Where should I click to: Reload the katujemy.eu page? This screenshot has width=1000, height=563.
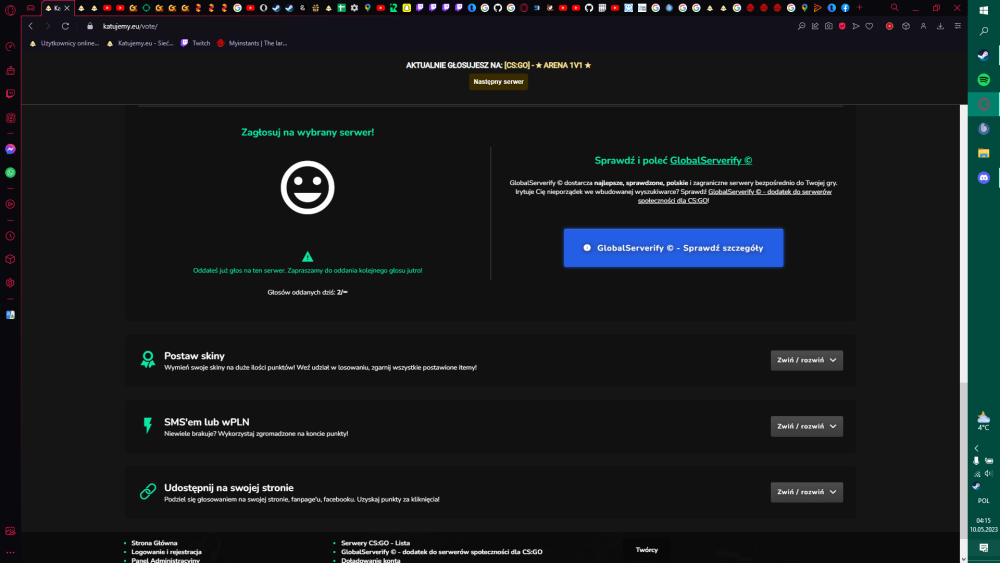pos(65,26)
